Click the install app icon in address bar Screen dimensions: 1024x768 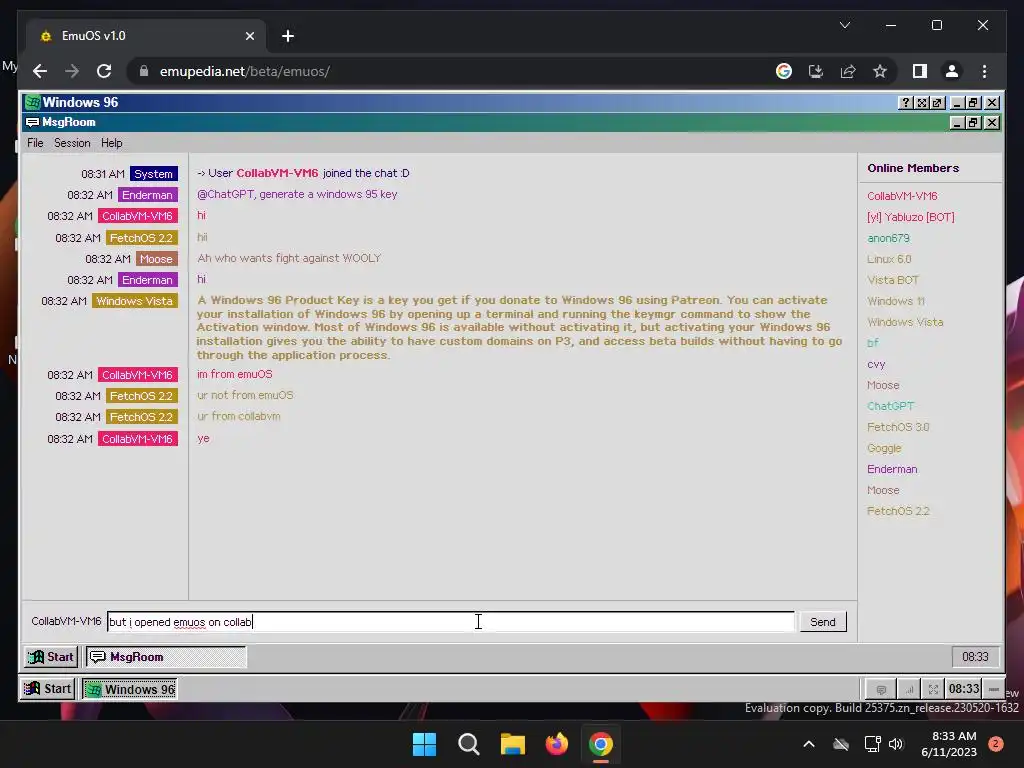816,71
